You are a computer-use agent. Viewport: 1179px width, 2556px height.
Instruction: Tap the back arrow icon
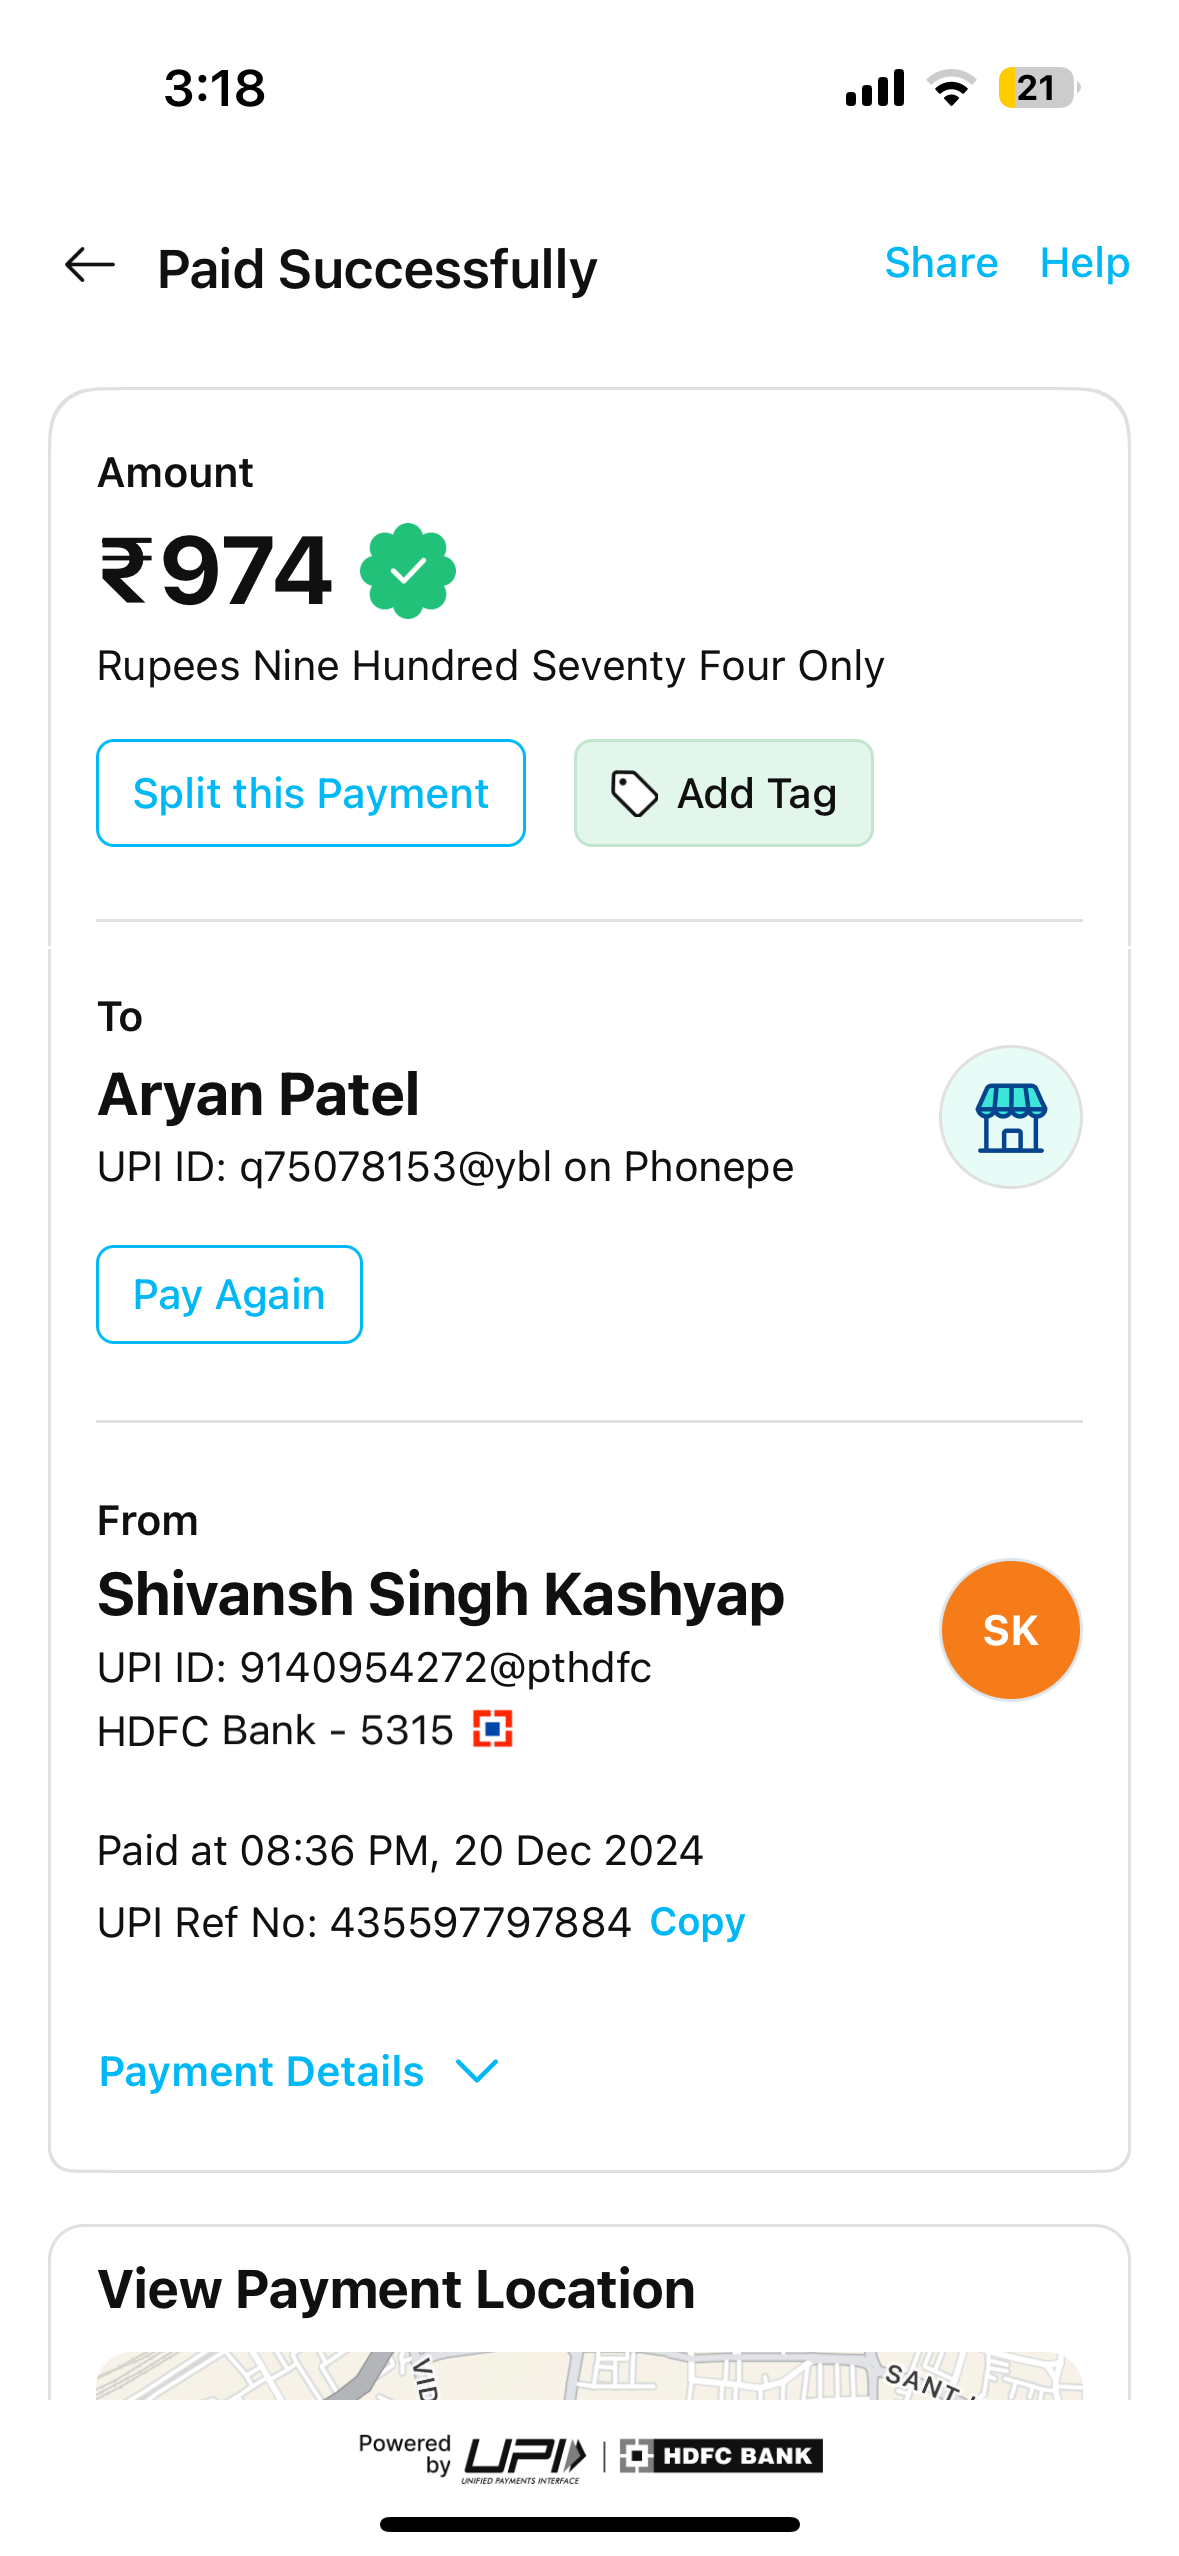pyautogui.click(x=90, y=266)
